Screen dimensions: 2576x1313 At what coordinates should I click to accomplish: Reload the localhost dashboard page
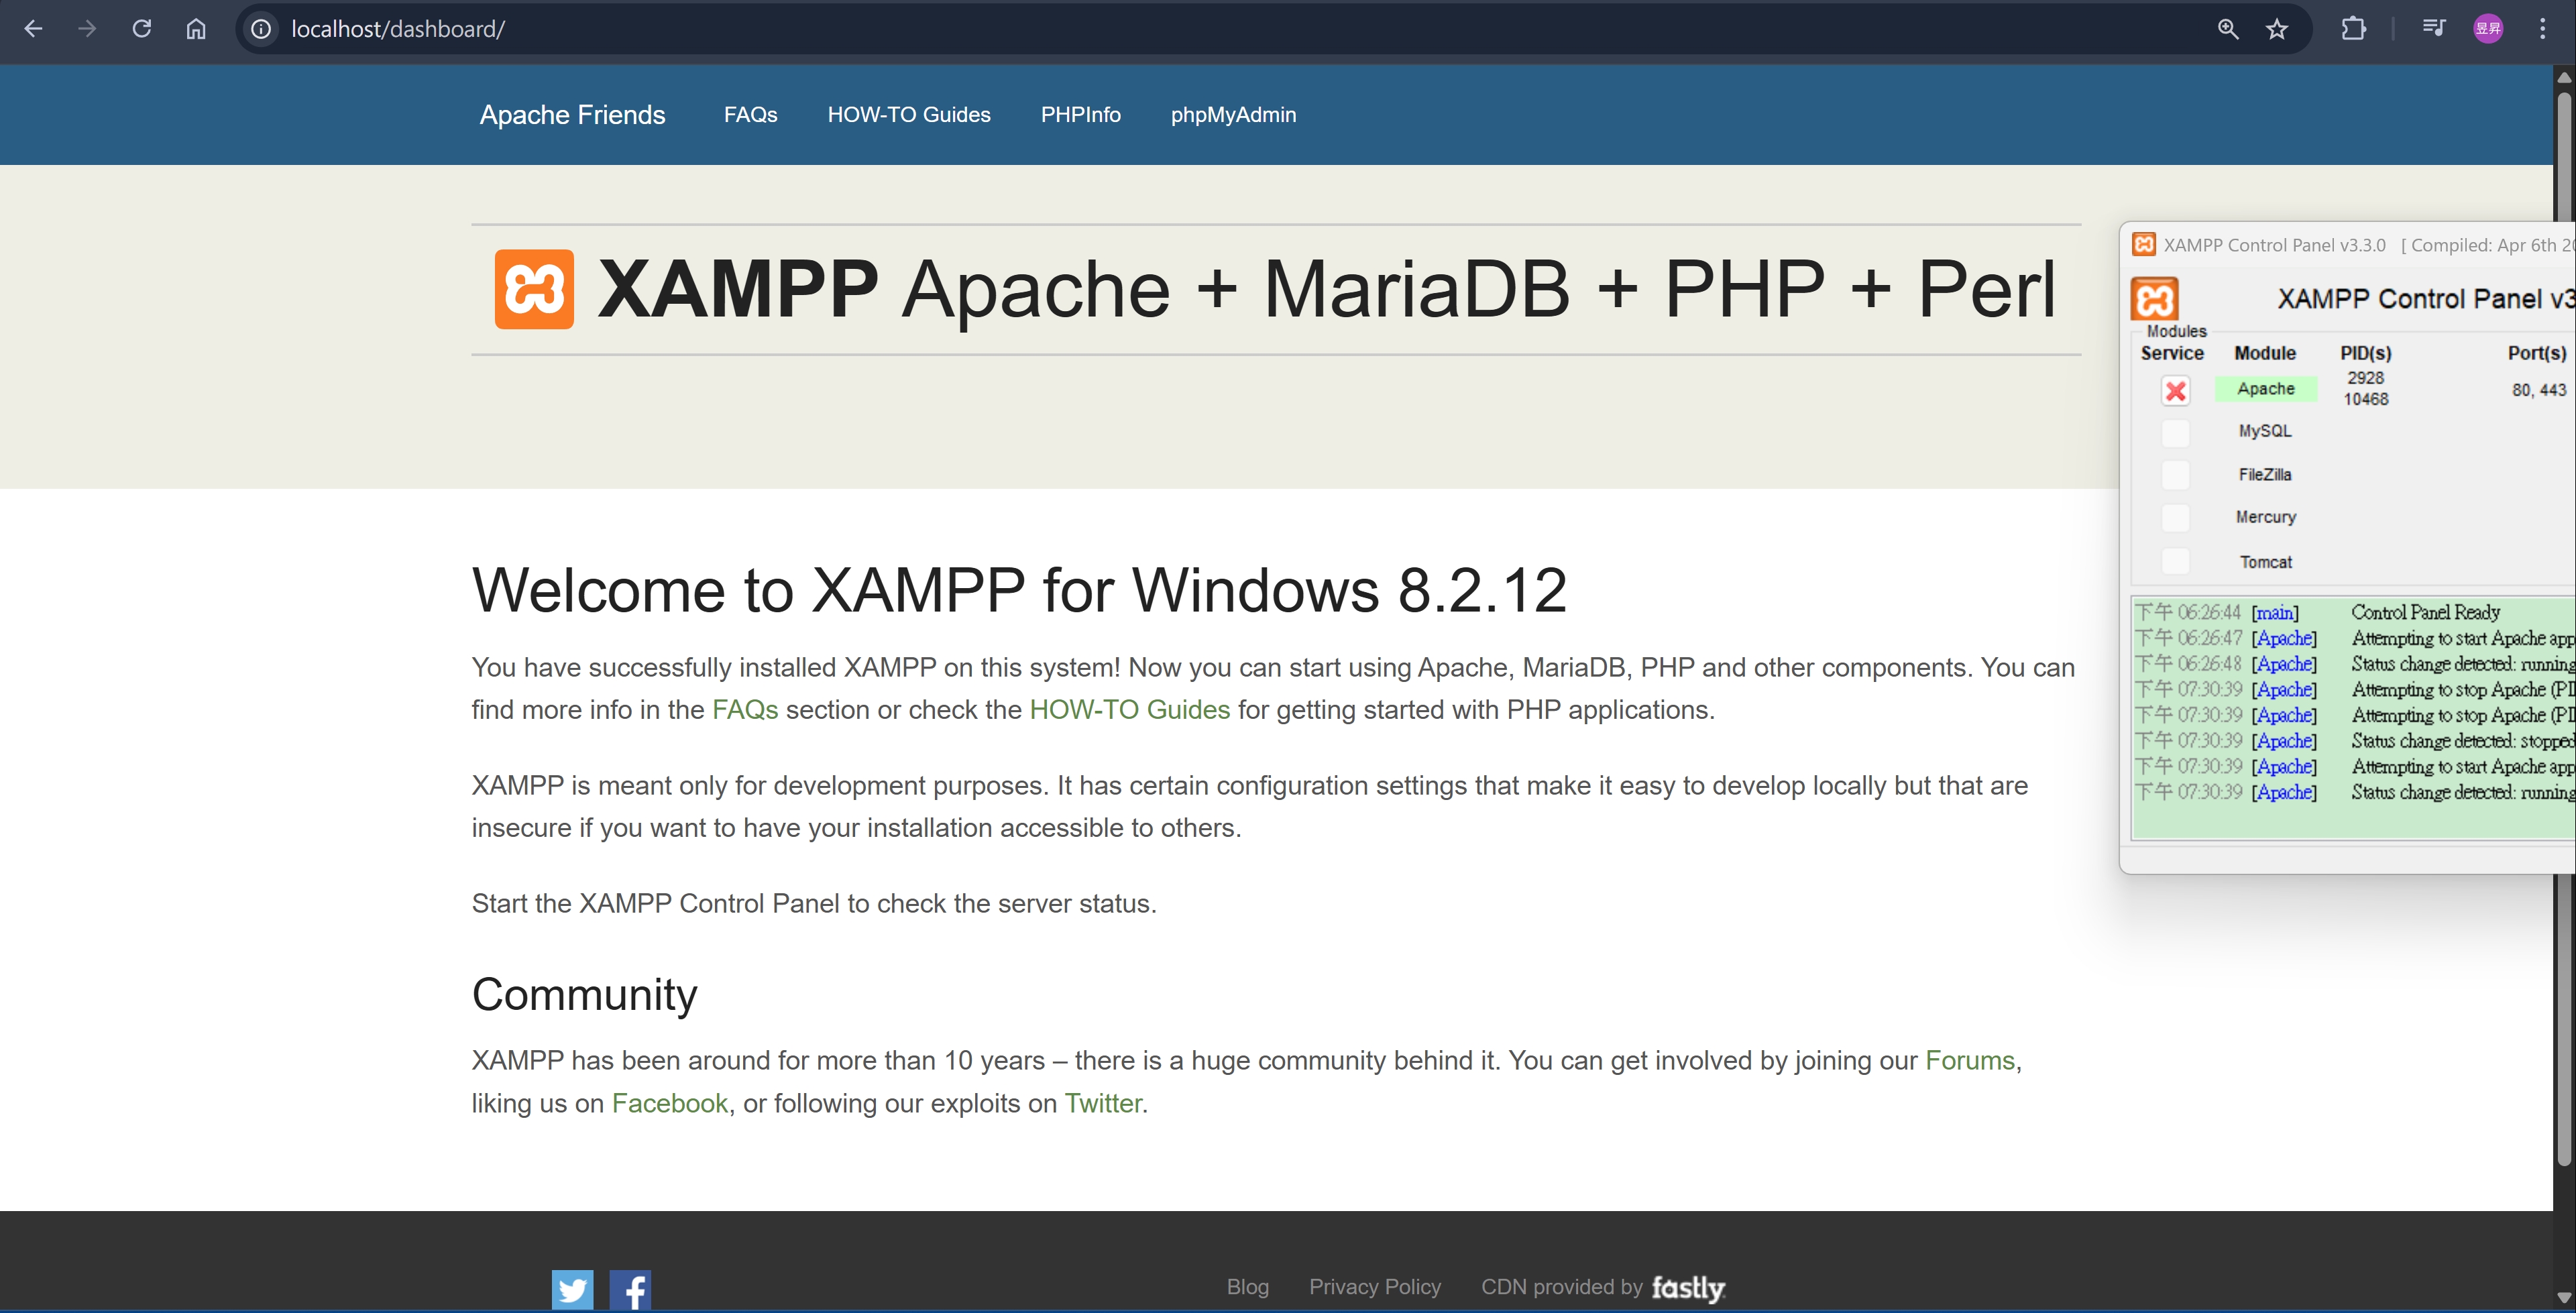142,29
